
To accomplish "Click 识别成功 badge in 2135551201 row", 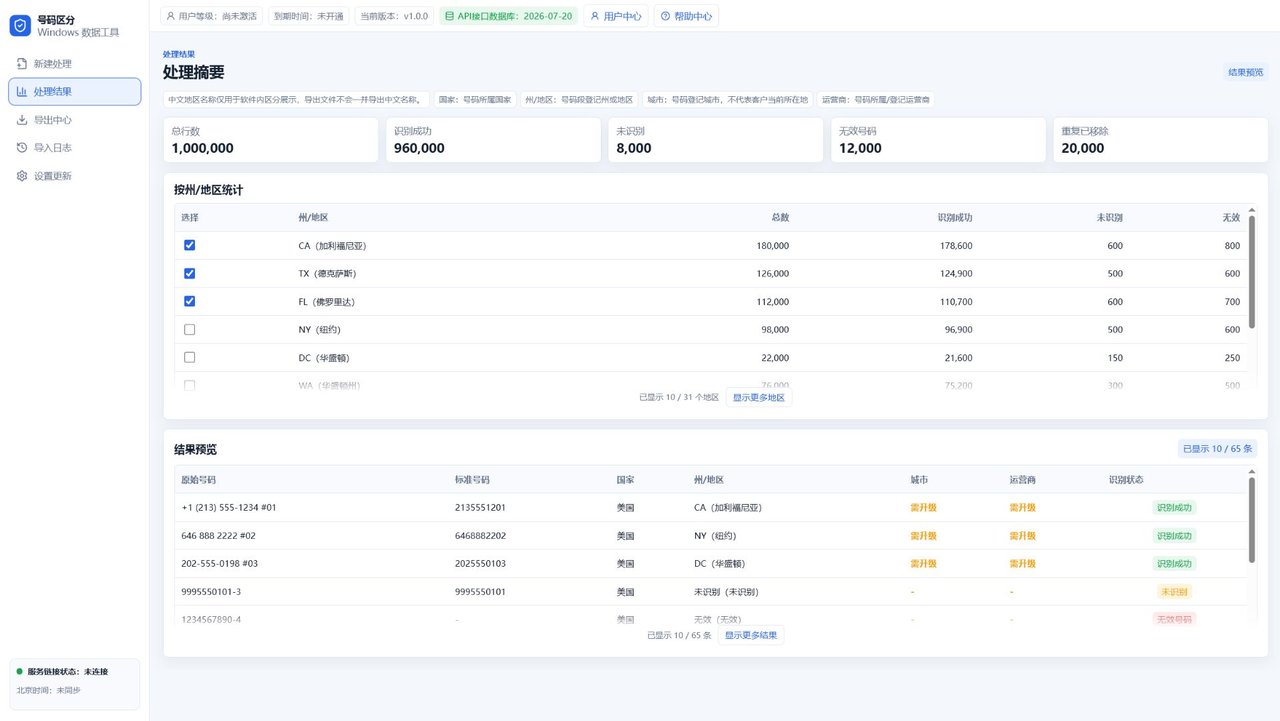I will click(x=1174, y=508).
